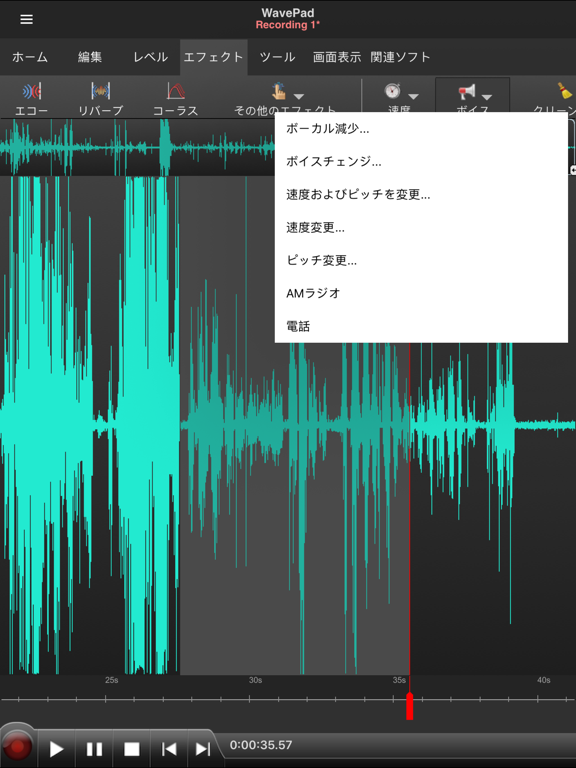The image size is (576, 768).
Task: Switch to the 関連ソフト tab
Action: [400, 57]
